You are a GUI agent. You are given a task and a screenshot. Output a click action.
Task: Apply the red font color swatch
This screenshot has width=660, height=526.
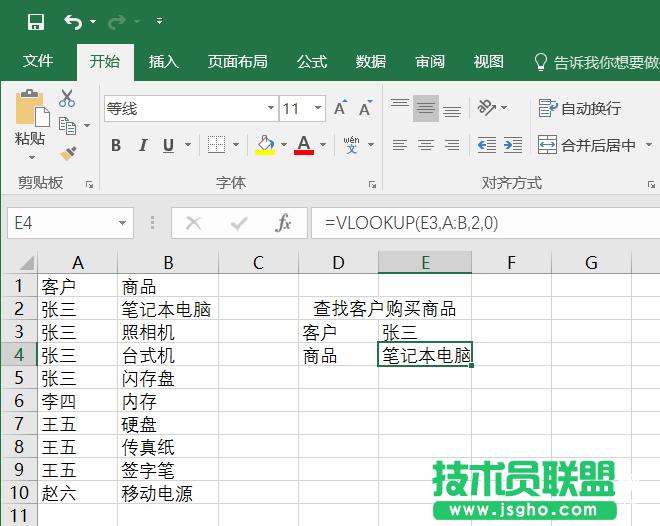pyautogui.click(x=304, y=146)
